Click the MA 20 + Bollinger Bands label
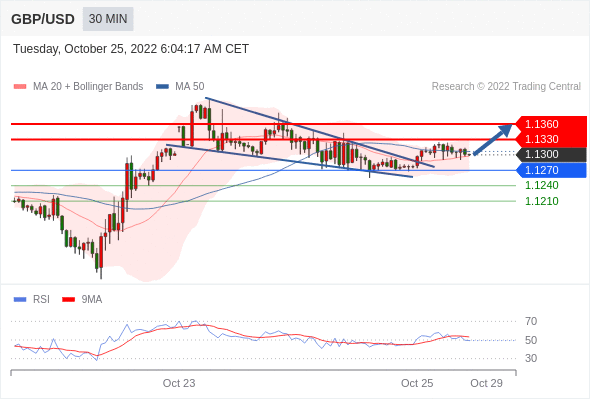Viewport: 590px width, 400px height. click(88, 87)
